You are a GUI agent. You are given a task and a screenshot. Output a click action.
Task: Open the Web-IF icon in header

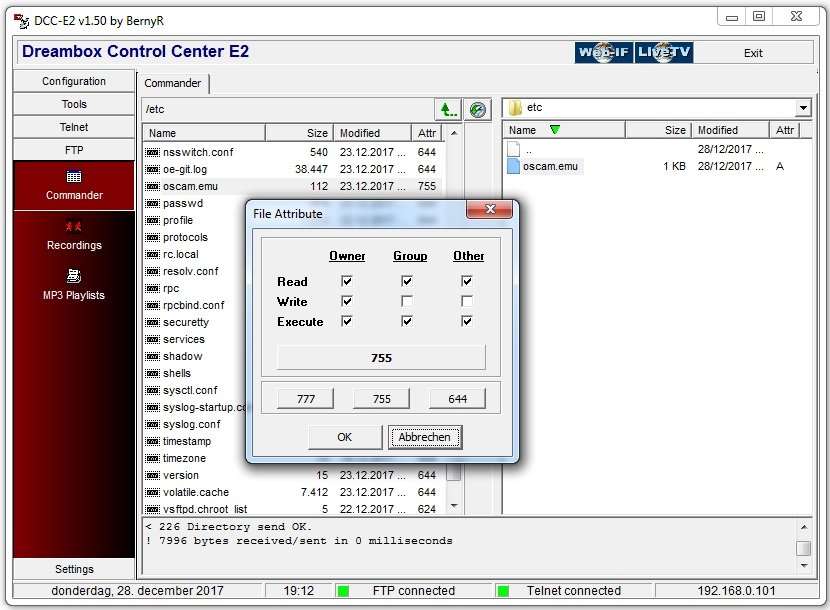pos(604,52)
